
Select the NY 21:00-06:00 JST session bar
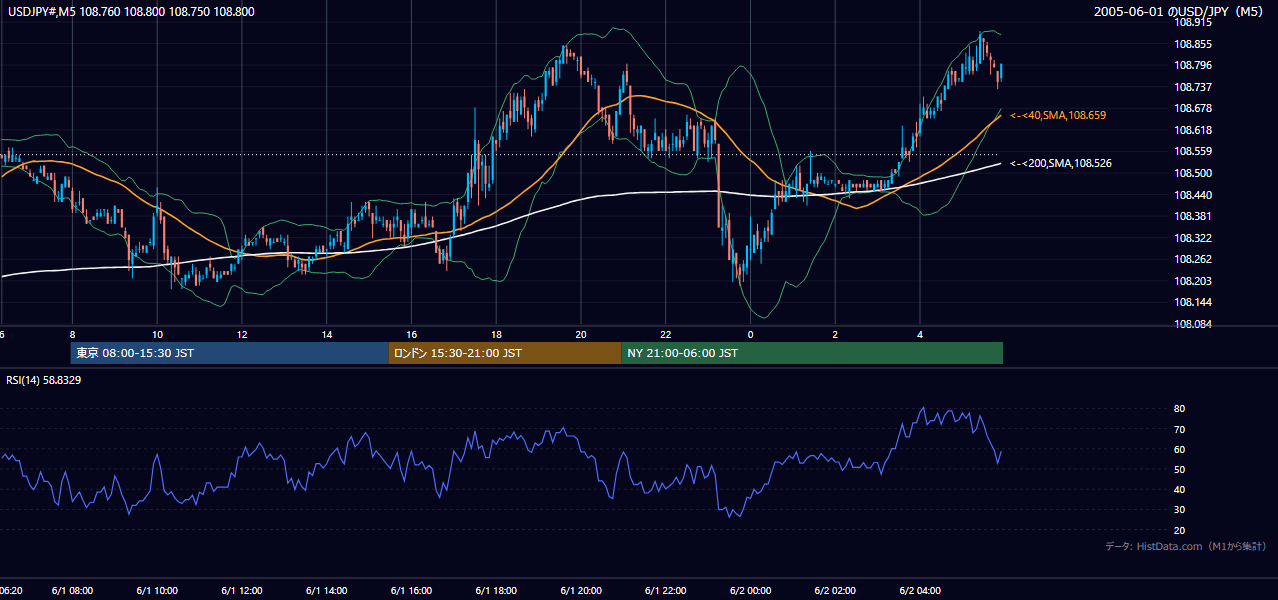(x=812, y=353)
